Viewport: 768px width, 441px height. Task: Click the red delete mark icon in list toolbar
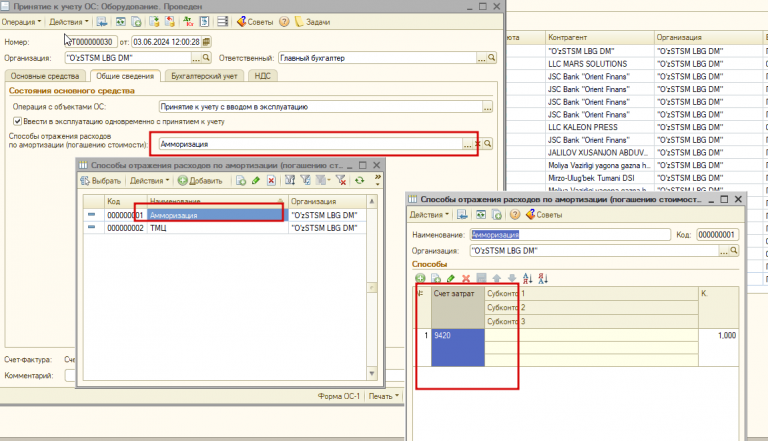(270, 180)
